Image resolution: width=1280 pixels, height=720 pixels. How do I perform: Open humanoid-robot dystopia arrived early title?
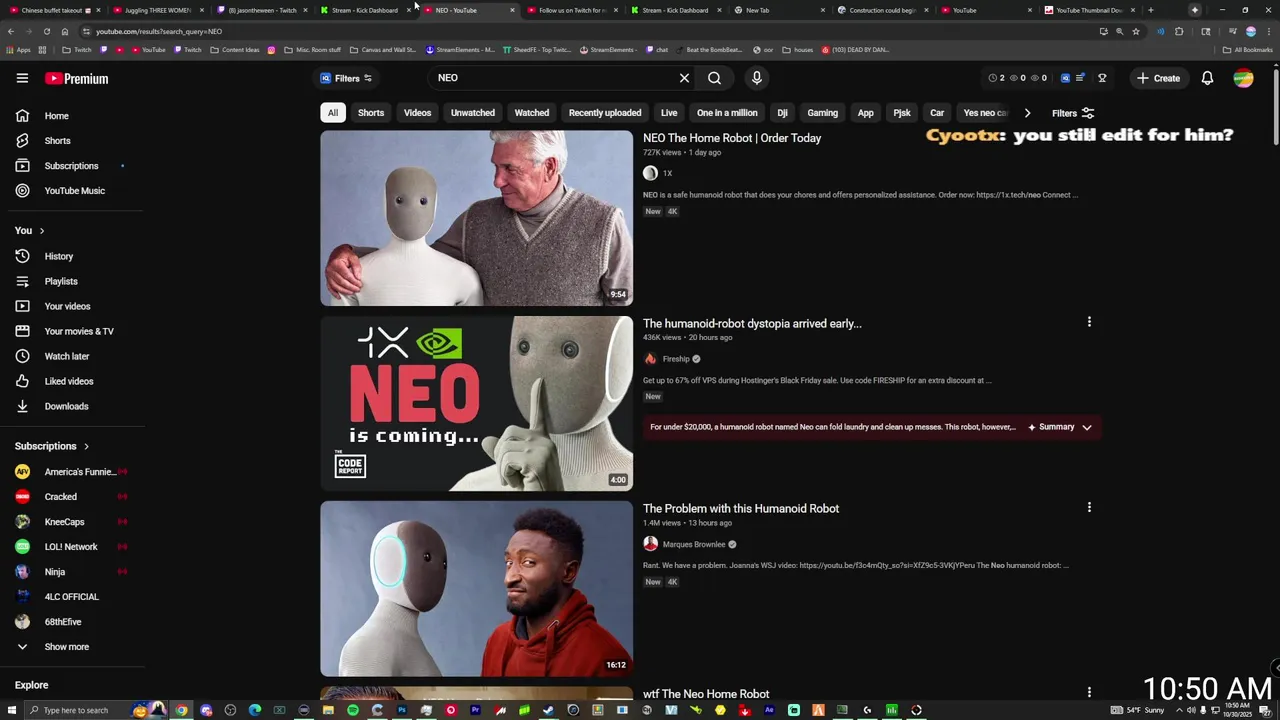752,324
